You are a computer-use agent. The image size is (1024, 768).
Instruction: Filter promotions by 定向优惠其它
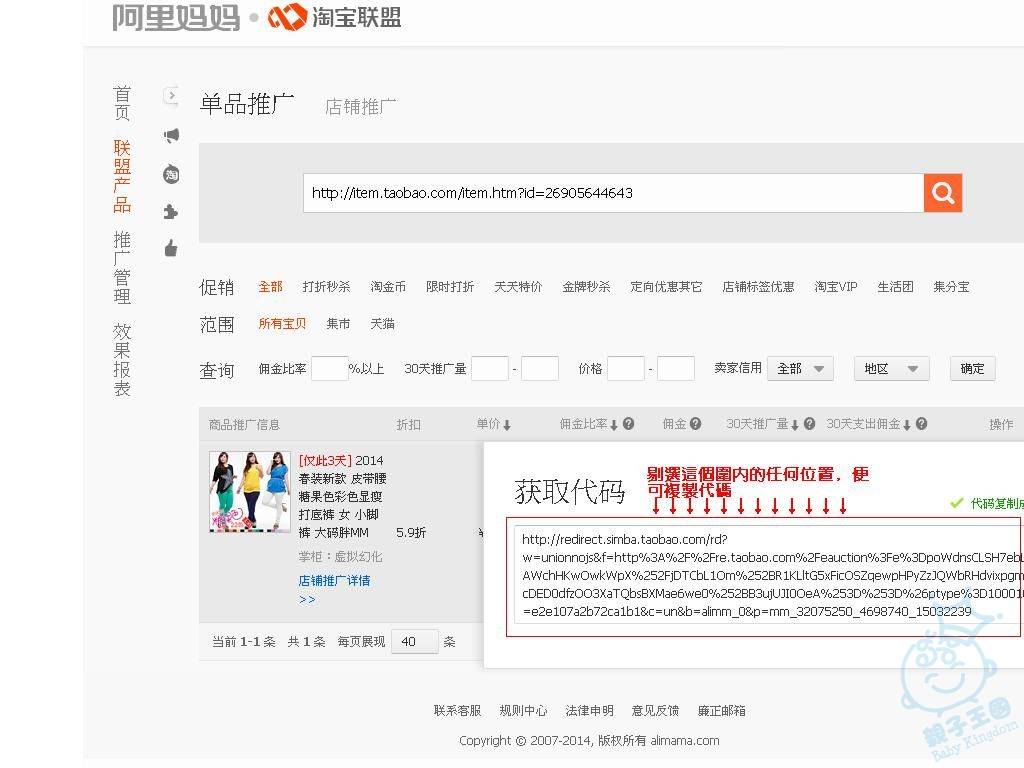coord(666,287)
